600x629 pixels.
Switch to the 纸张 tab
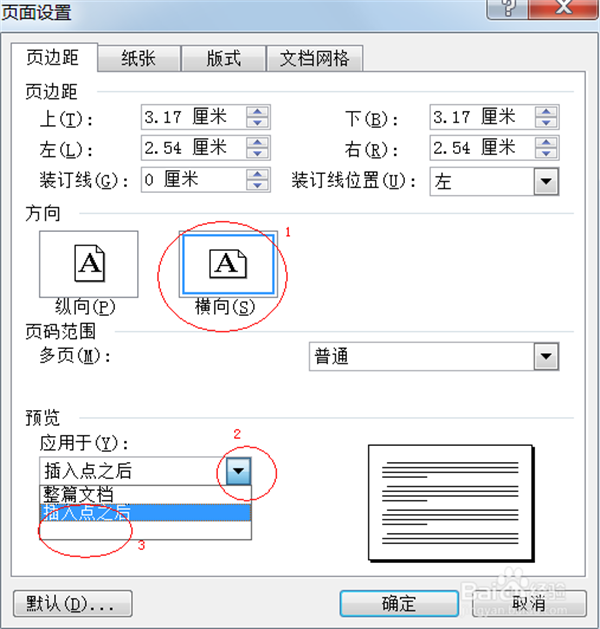point(138,59)
